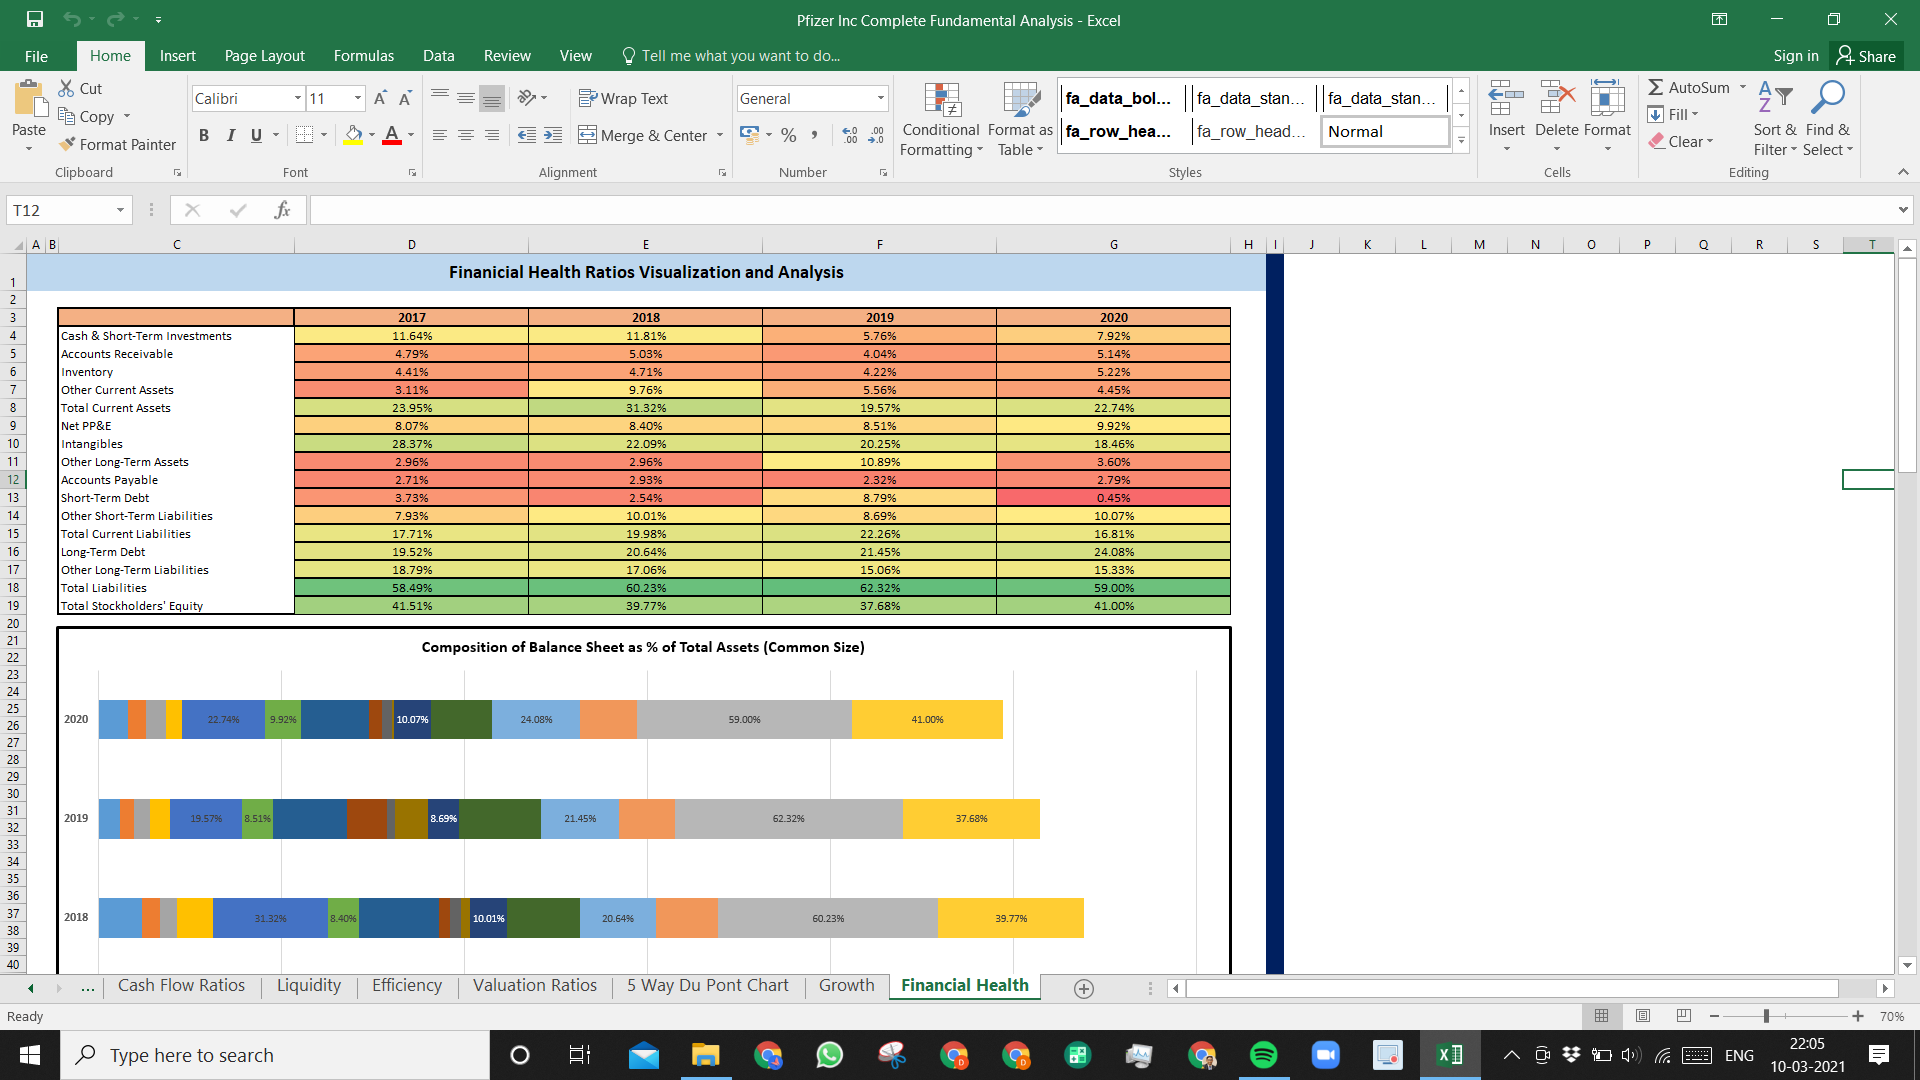Toggle Center horizontal text alignment
The width and height of the screenshot is (1920, 1080).
pyautogui.click(x=465, y=135)
